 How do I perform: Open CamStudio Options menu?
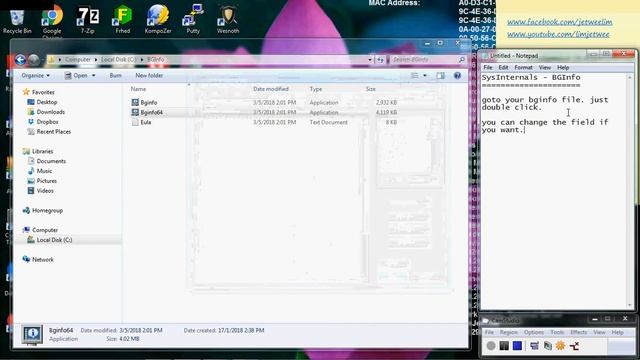(534, 332)
